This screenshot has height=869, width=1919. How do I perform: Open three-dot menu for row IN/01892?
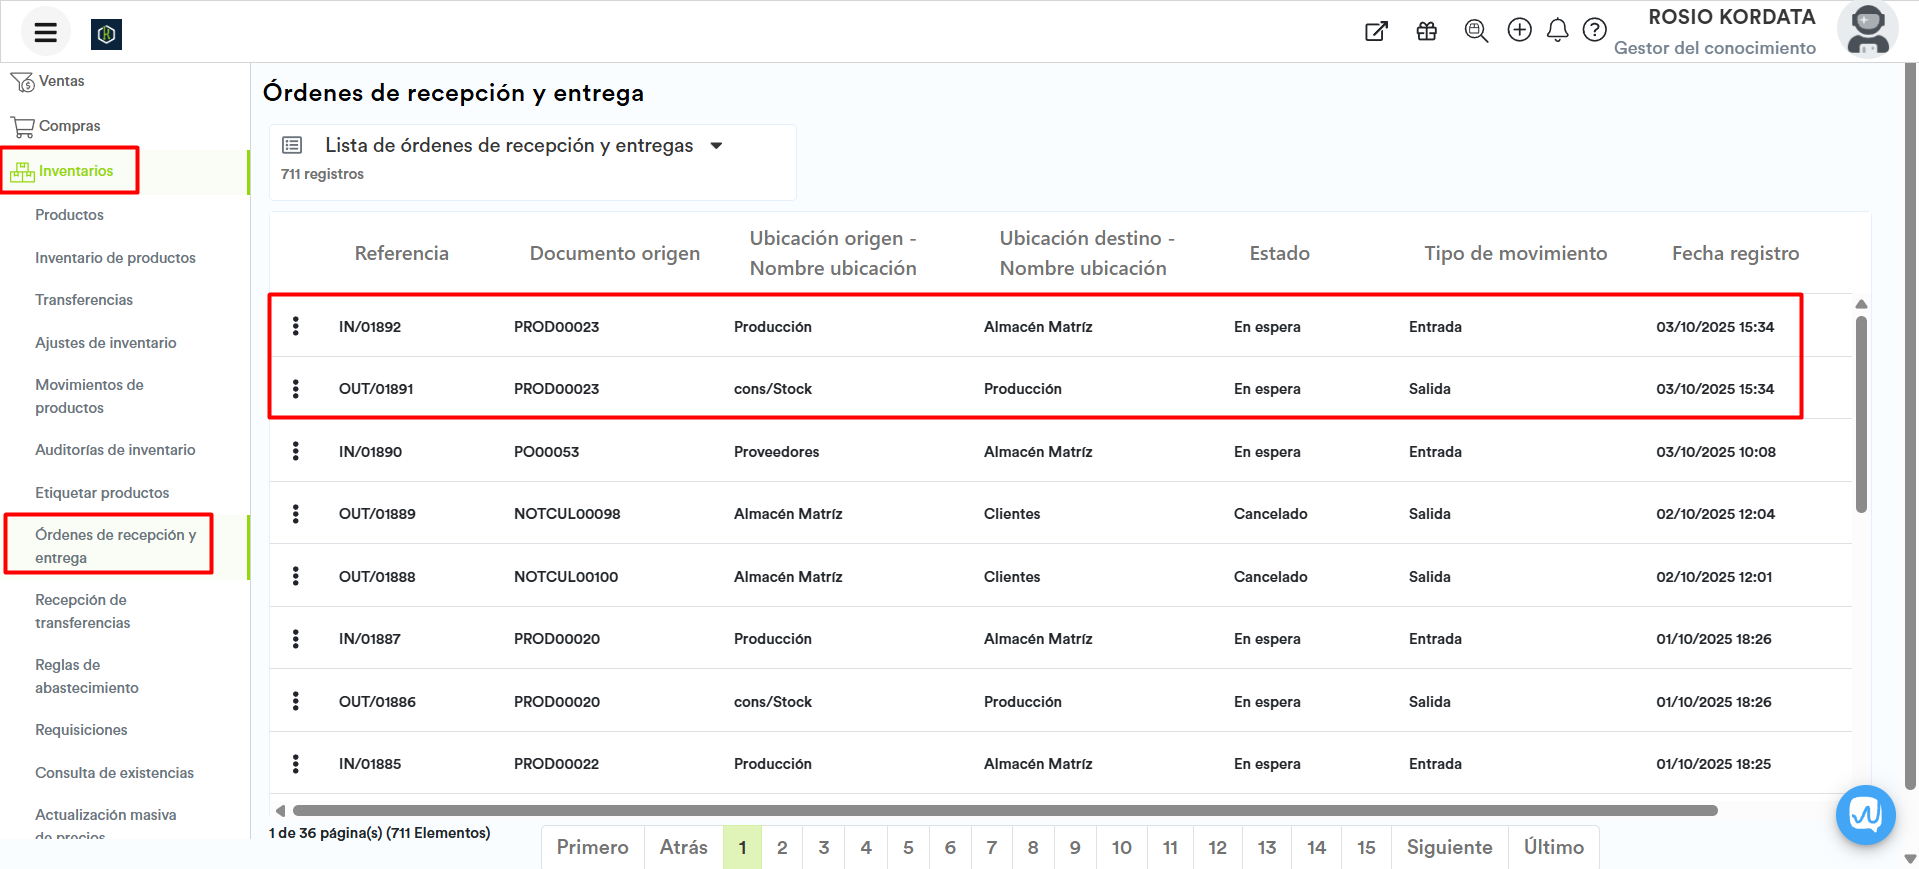296,326
